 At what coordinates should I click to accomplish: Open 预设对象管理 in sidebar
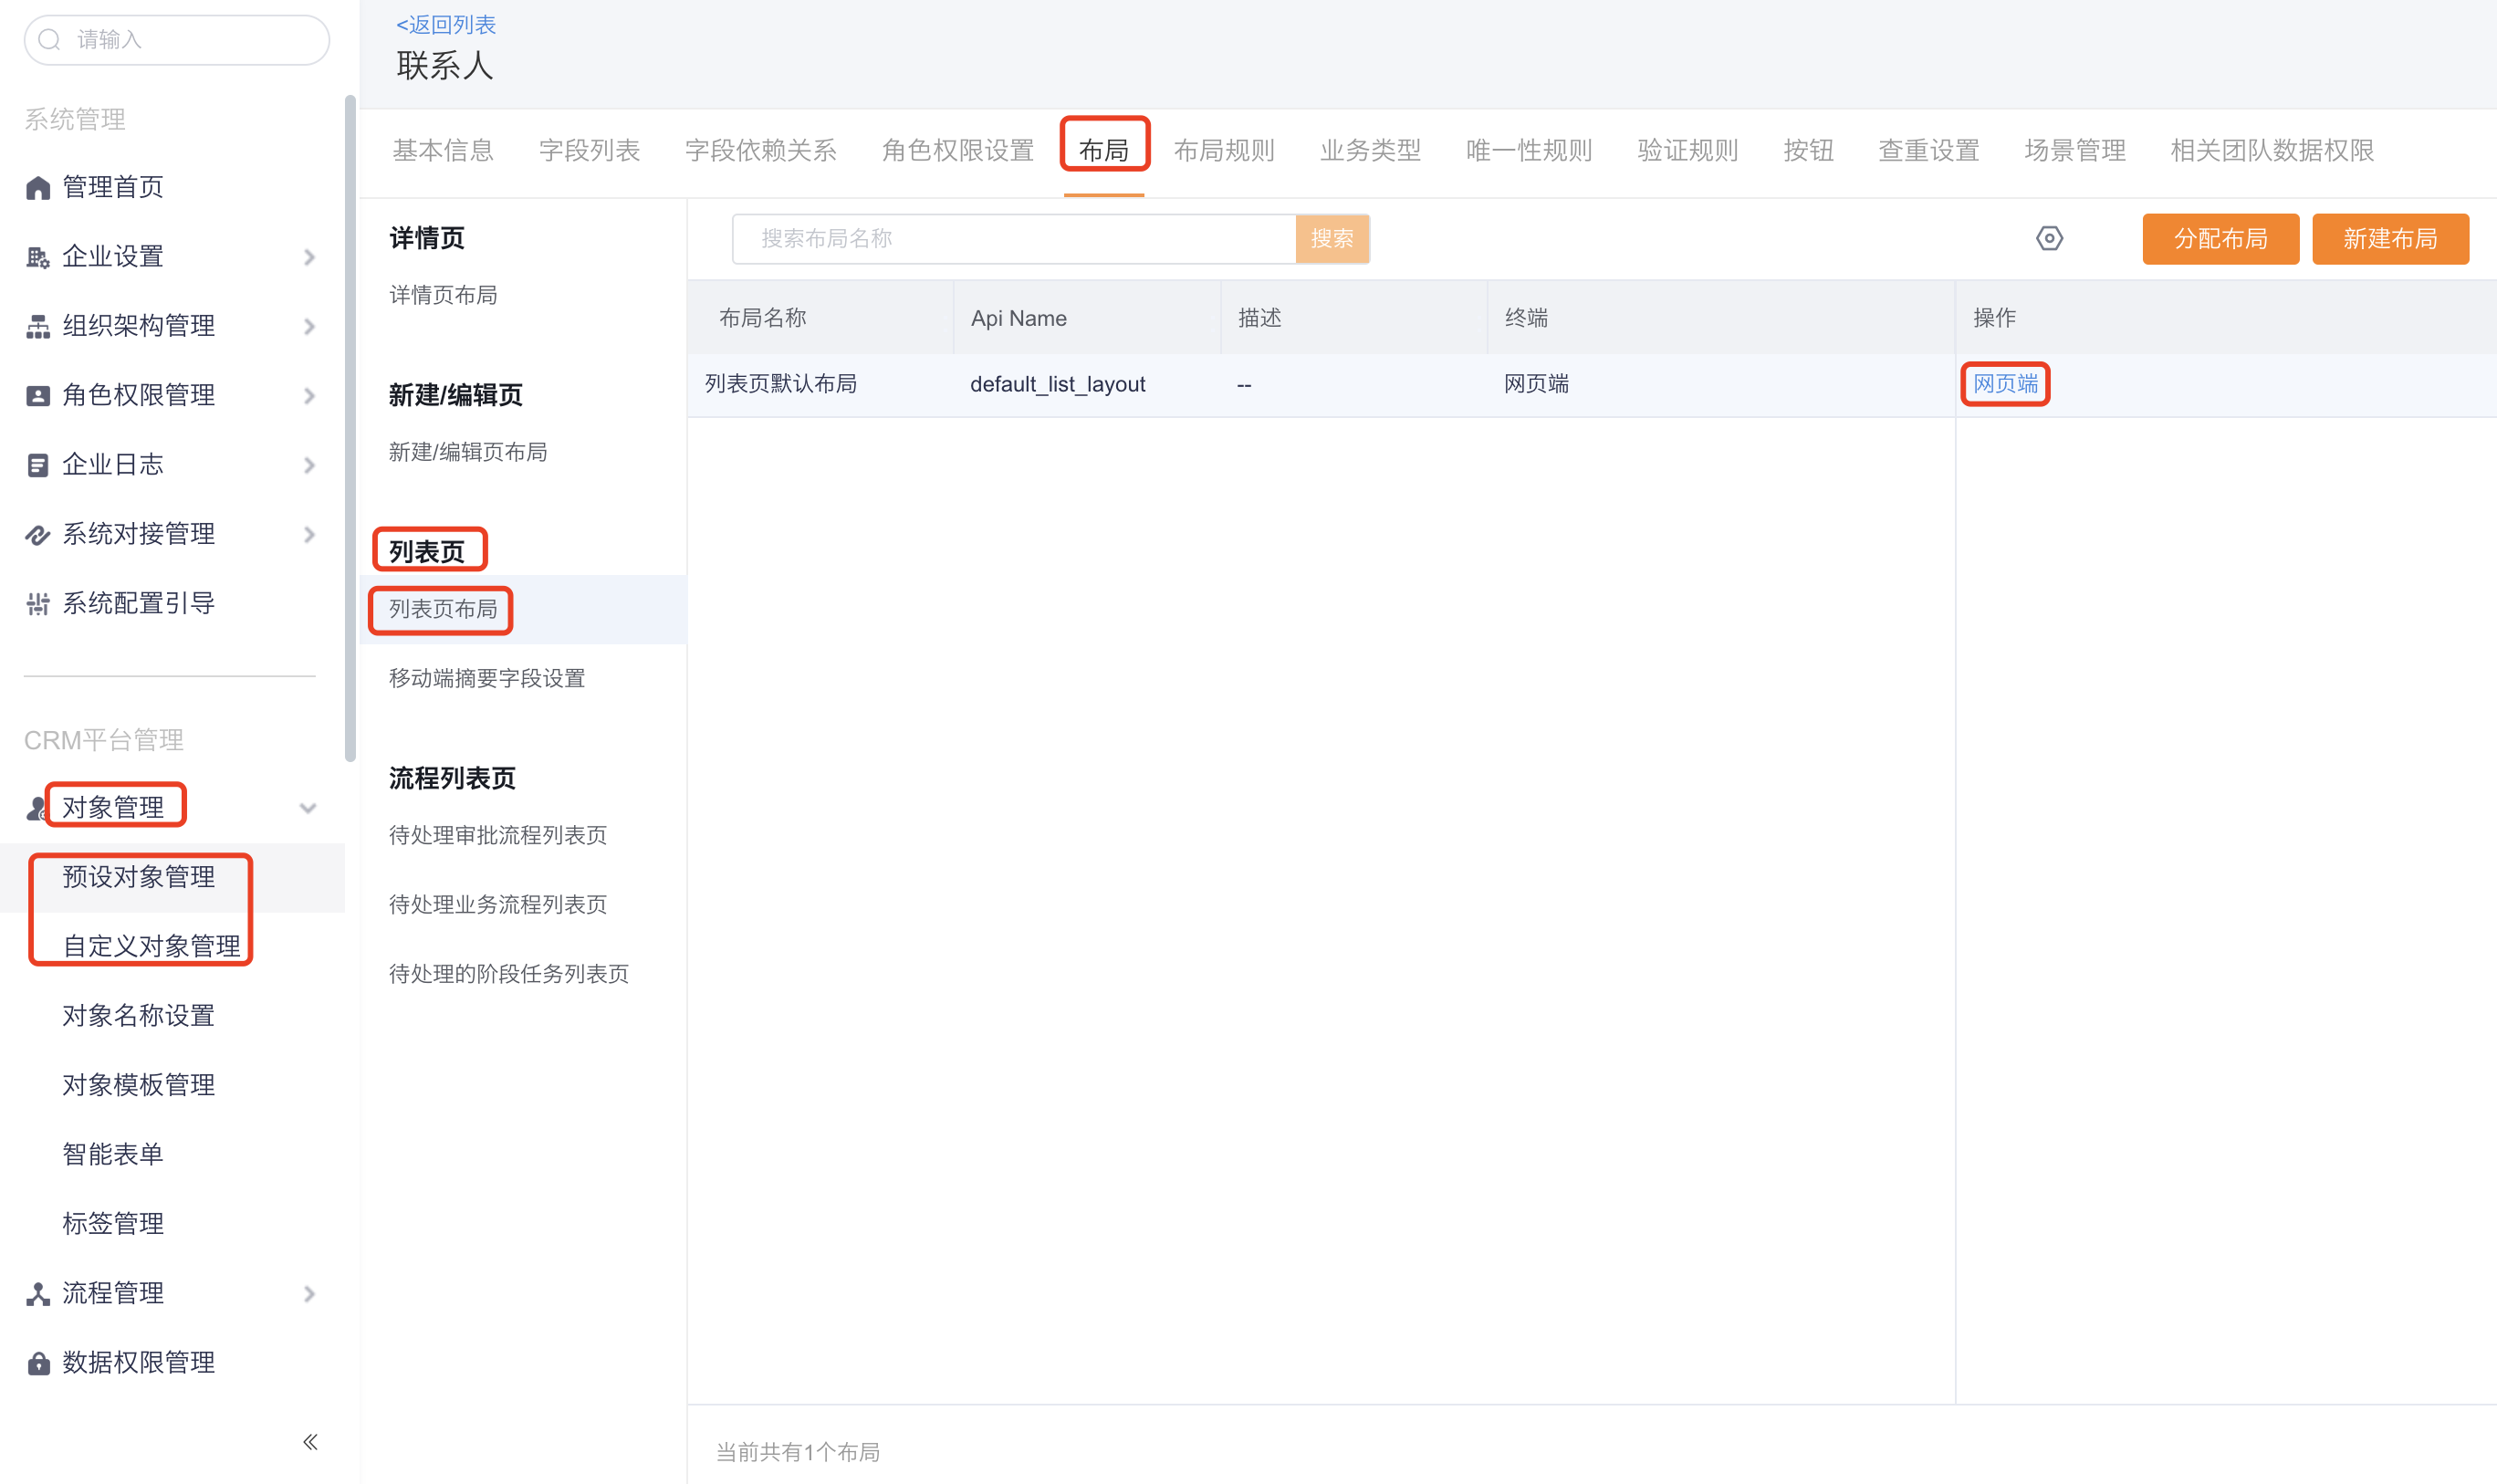click(x=139, y=877)
